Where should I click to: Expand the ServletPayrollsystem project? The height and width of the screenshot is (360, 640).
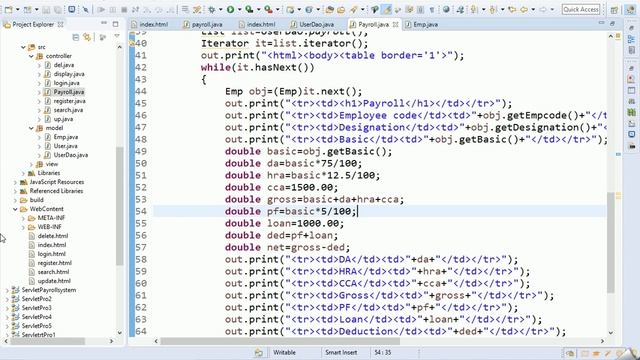pos(7,290)
